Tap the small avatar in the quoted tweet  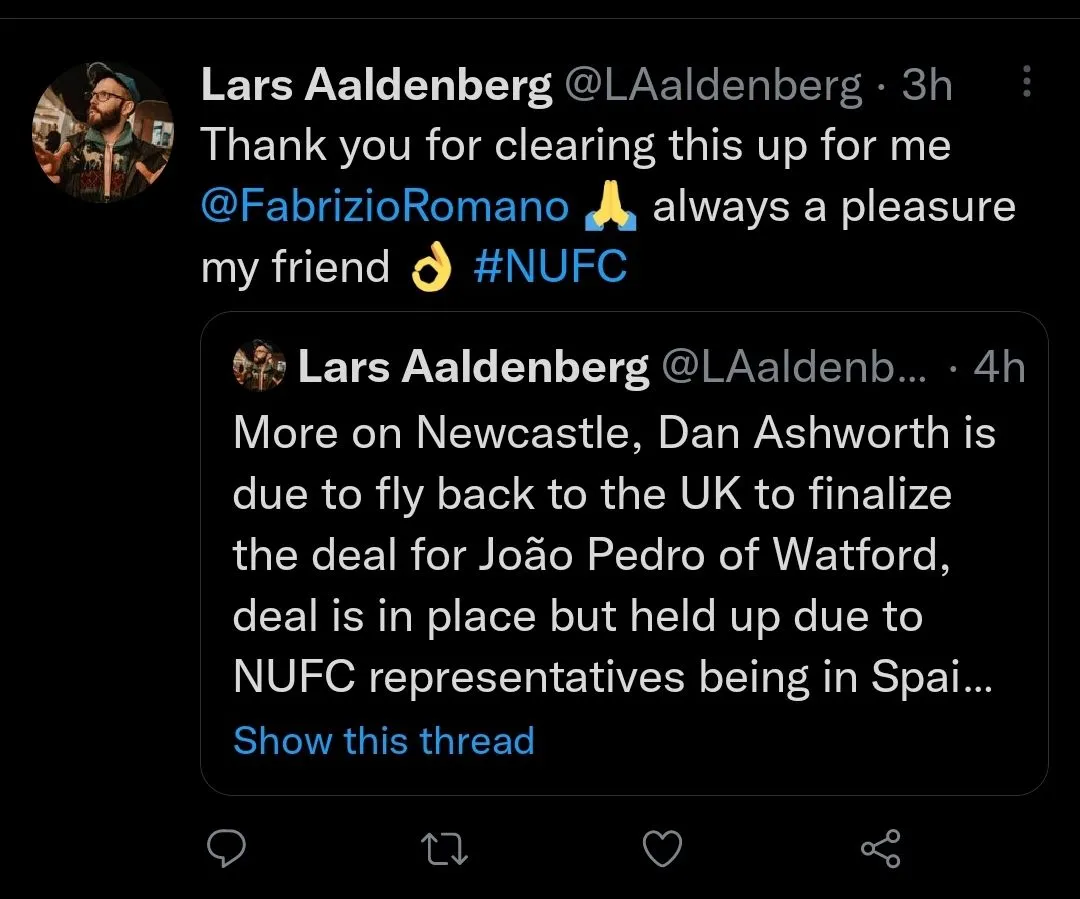(x=259, y=369)
